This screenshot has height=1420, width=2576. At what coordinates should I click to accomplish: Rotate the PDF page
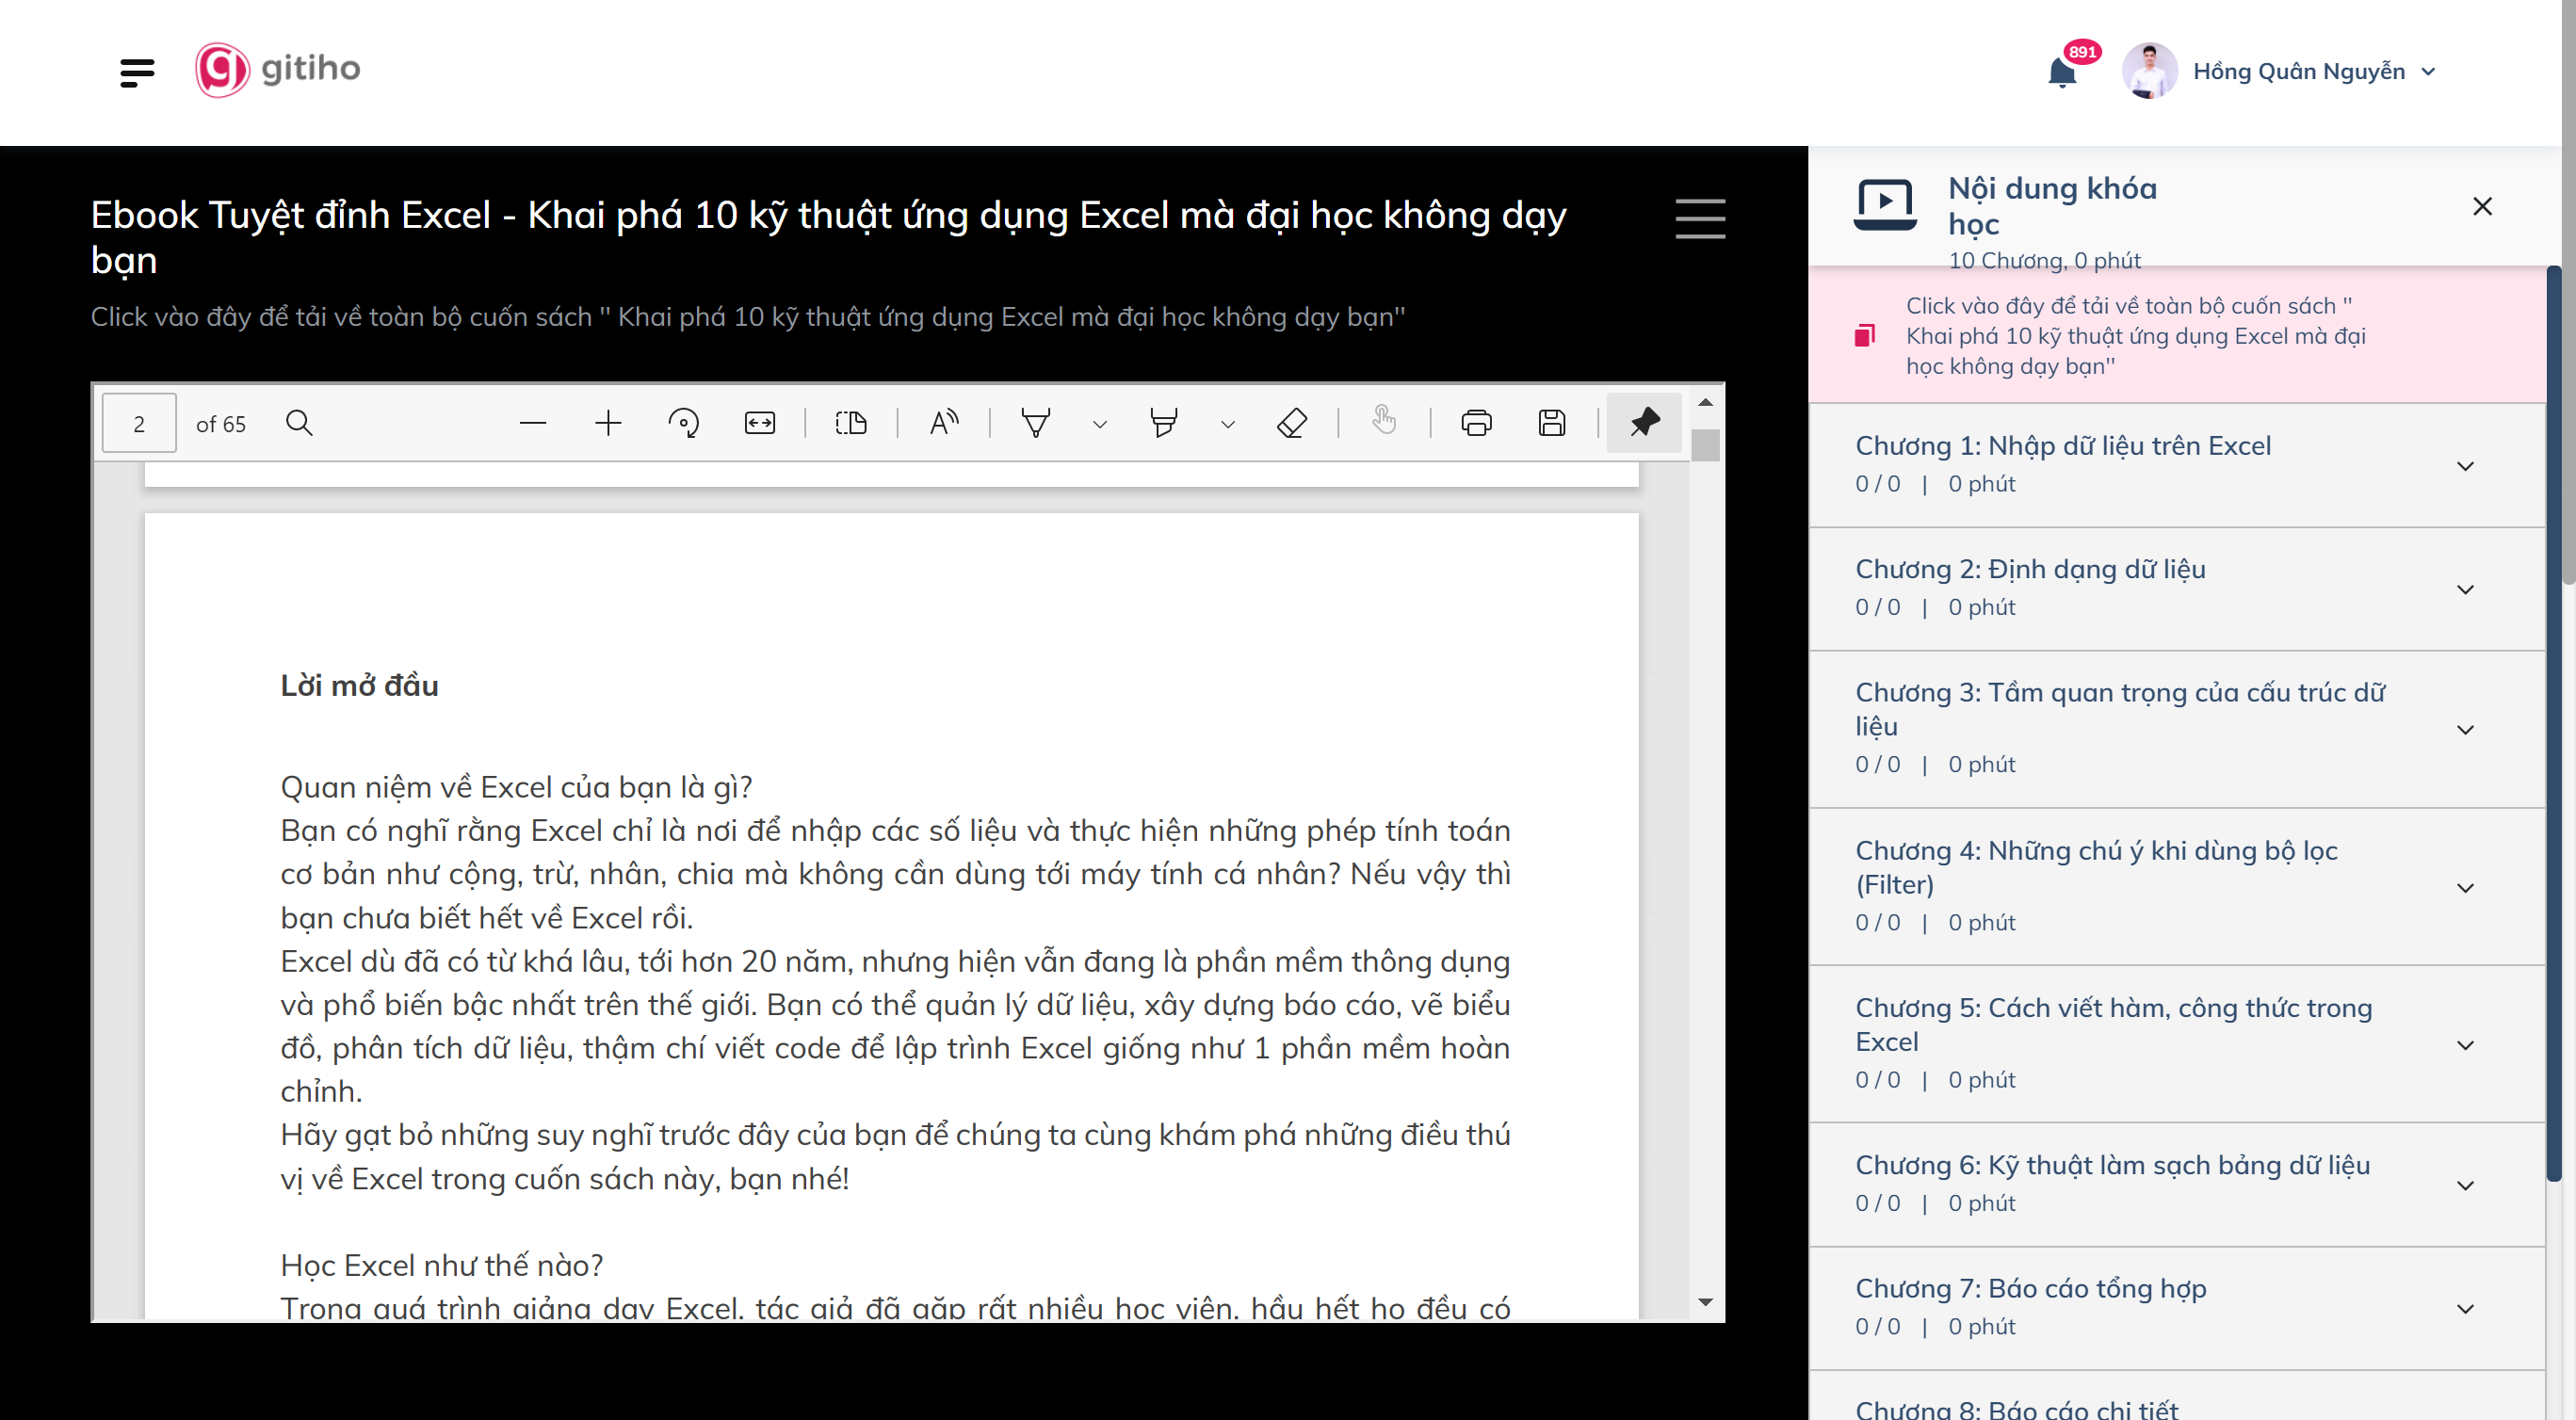pyautogui.click(x=684, y=423)
